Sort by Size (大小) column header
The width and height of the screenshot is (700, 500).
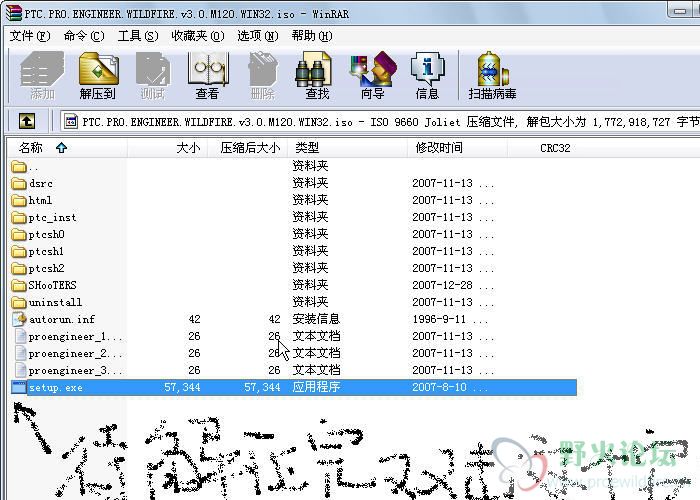[x=168, y=148]
